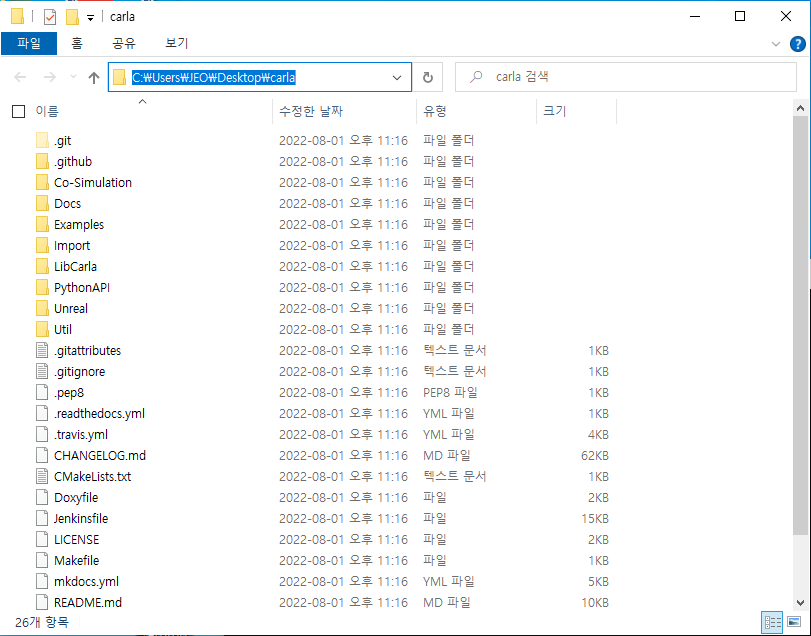Image resolution: width=811 pixels, height=636 pixels.
Task: Select the mkdocs.yml file name
Action: (x=86, y=582)
